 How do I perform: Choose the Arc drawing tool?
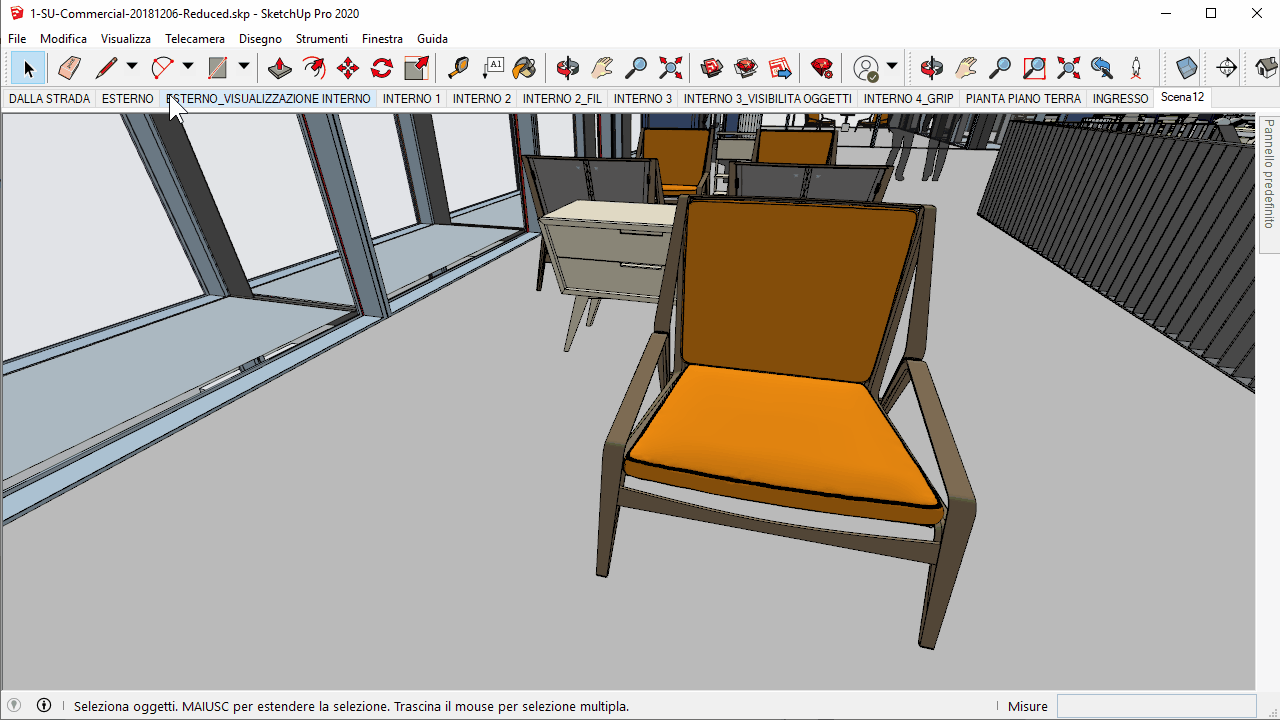coord(162,68)
